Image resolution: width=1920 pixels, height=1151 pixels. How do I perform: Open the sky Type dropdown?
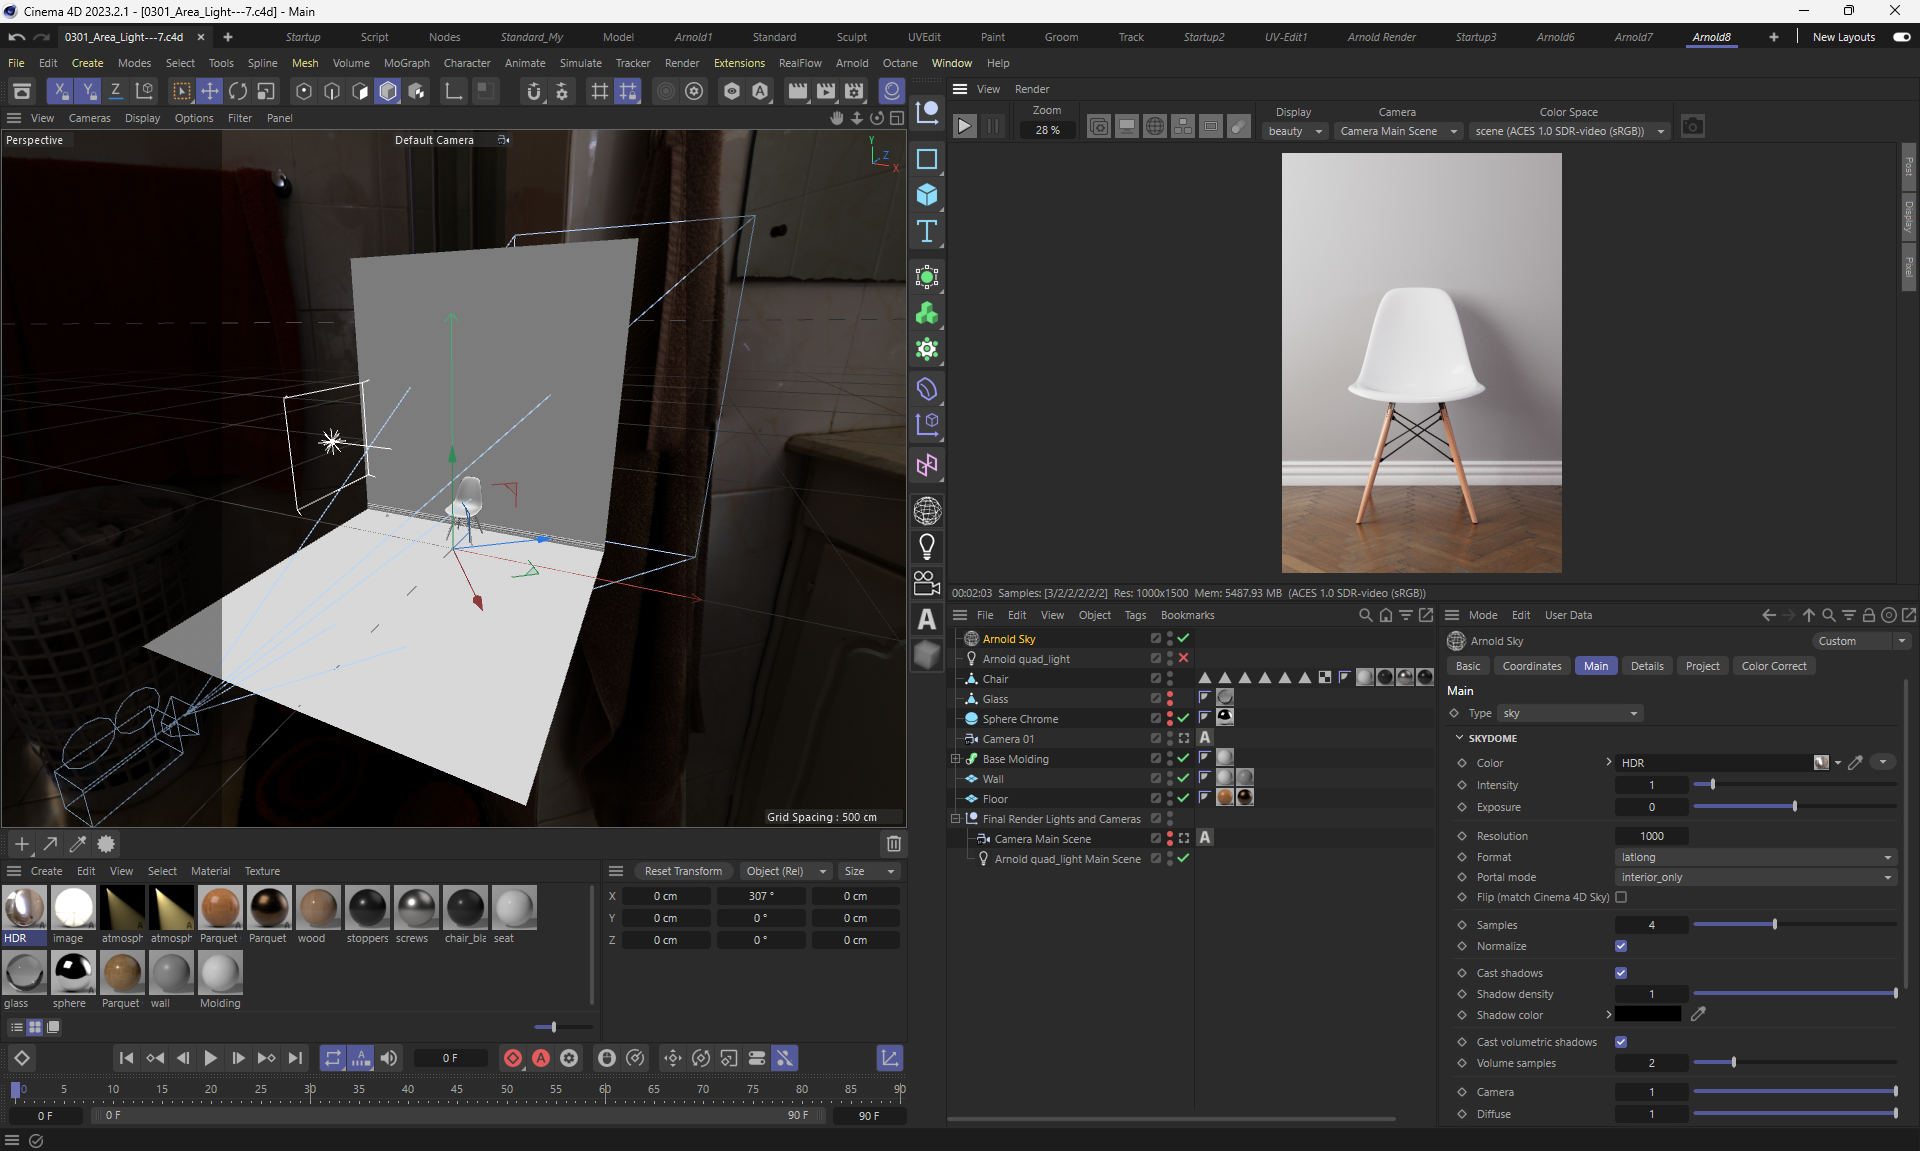click(1570, 713)
